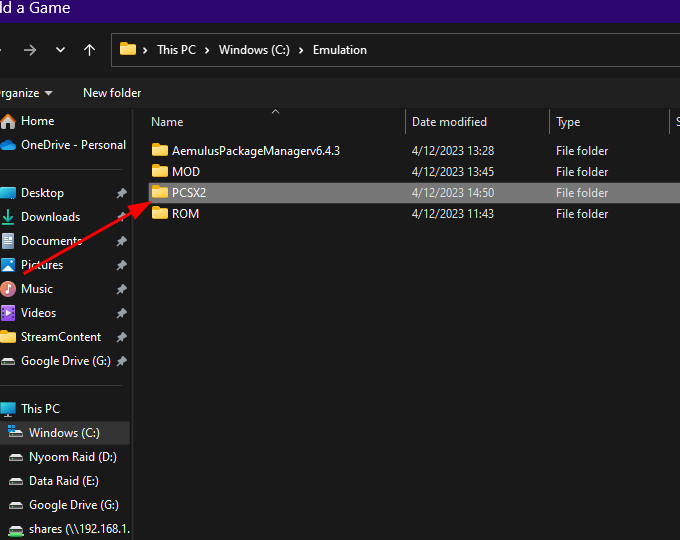The width and height of the screenshot is (680, 540).
Task: Sort by Date modified column header
Action: (x=449, y=122)
